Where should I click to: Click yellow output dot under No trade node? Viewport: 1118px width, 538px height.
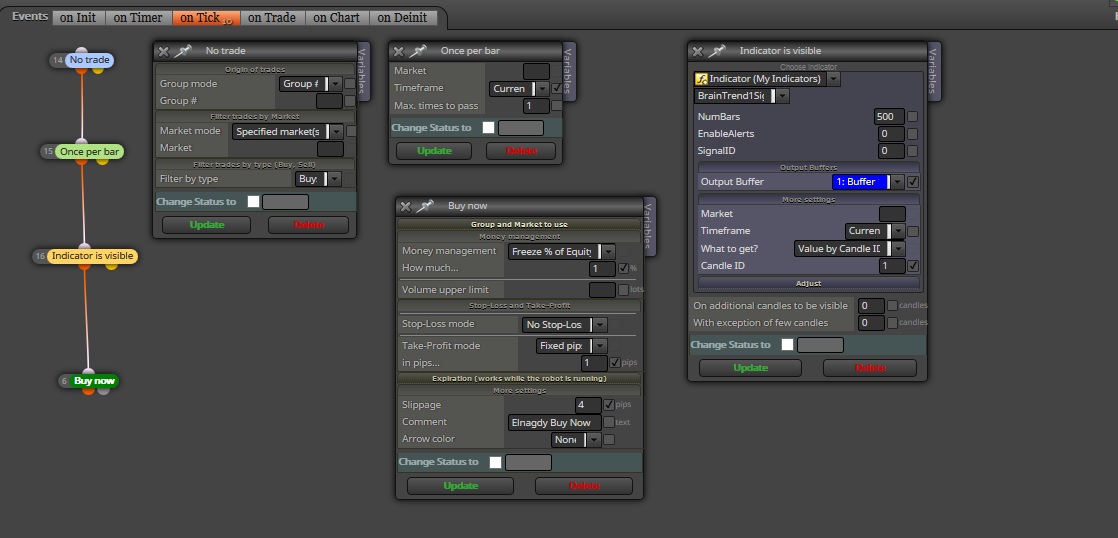(98, 70)
